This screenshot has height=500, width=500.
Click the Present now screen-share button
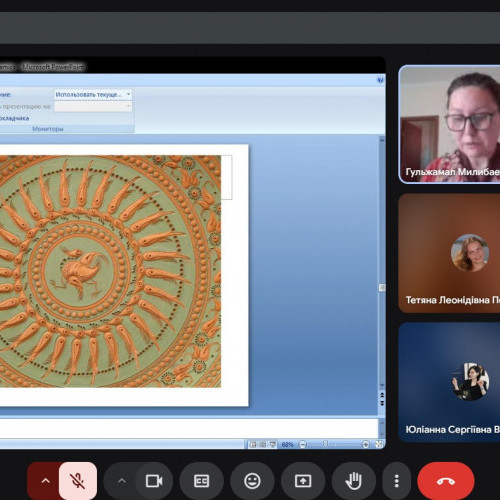303,481
